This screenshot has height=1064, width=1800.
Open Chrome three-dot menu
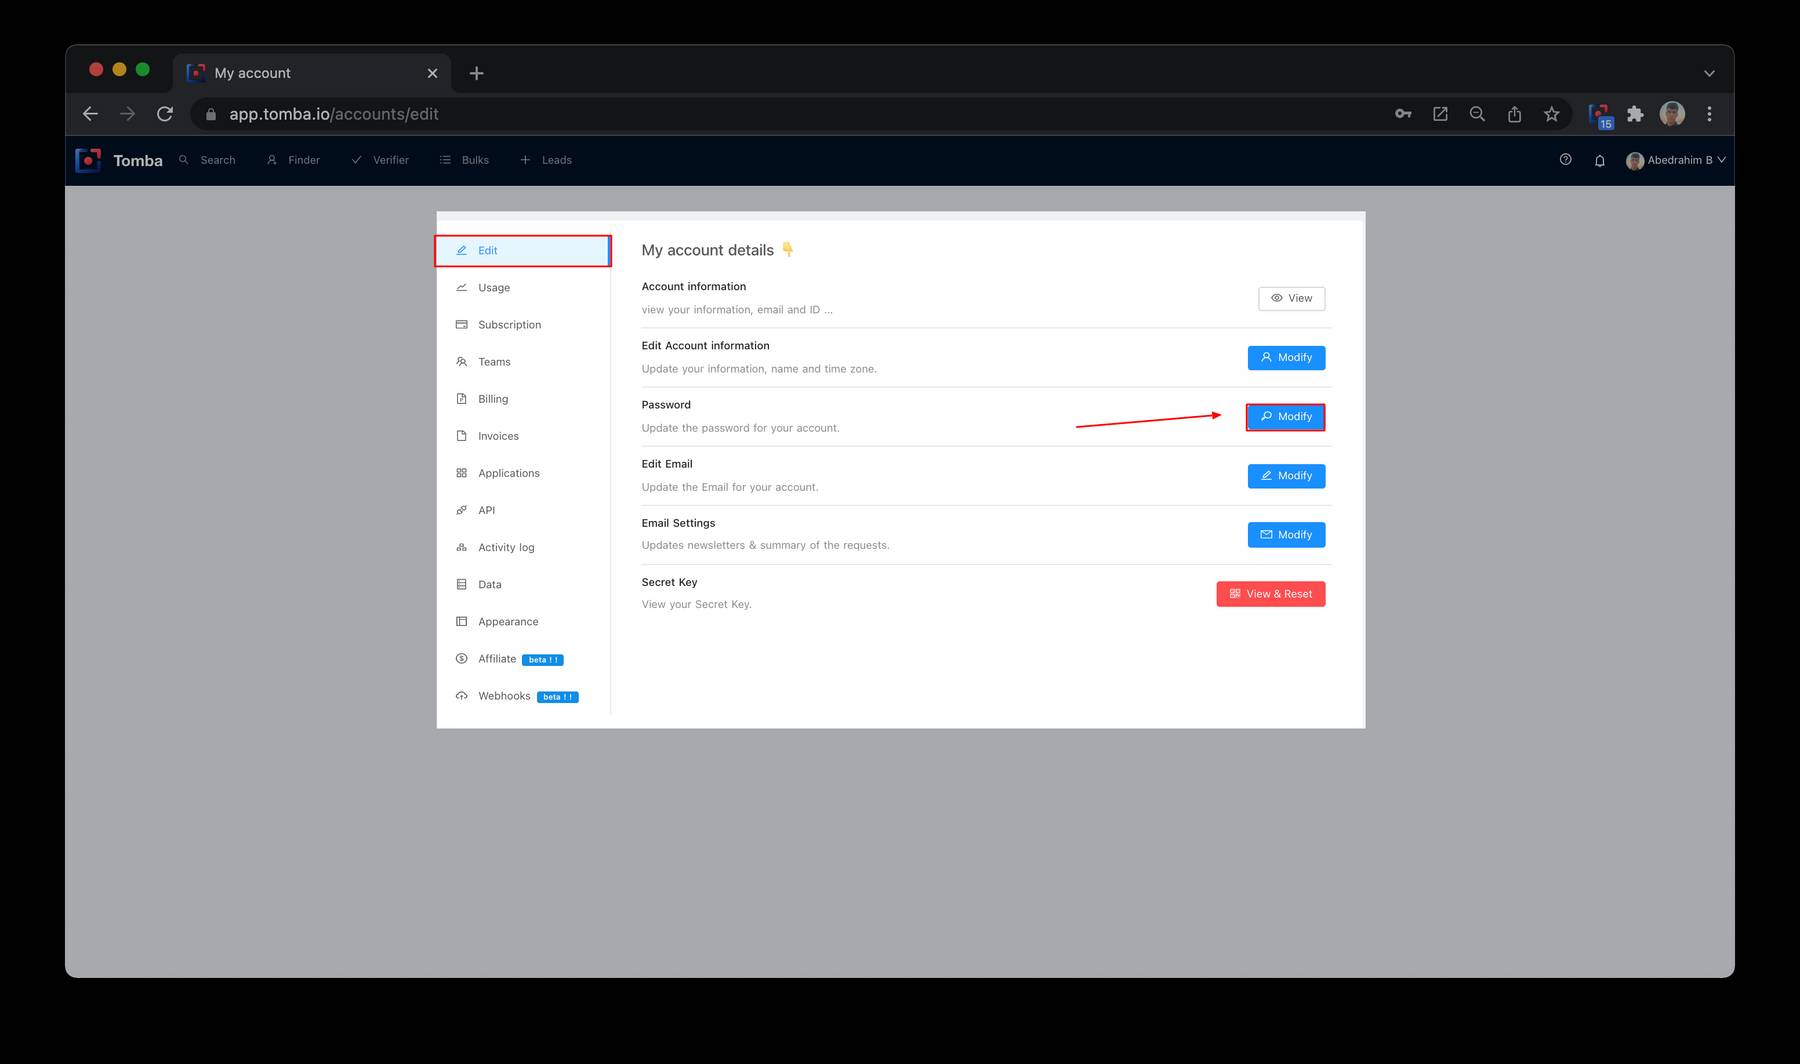point(1709,114)
